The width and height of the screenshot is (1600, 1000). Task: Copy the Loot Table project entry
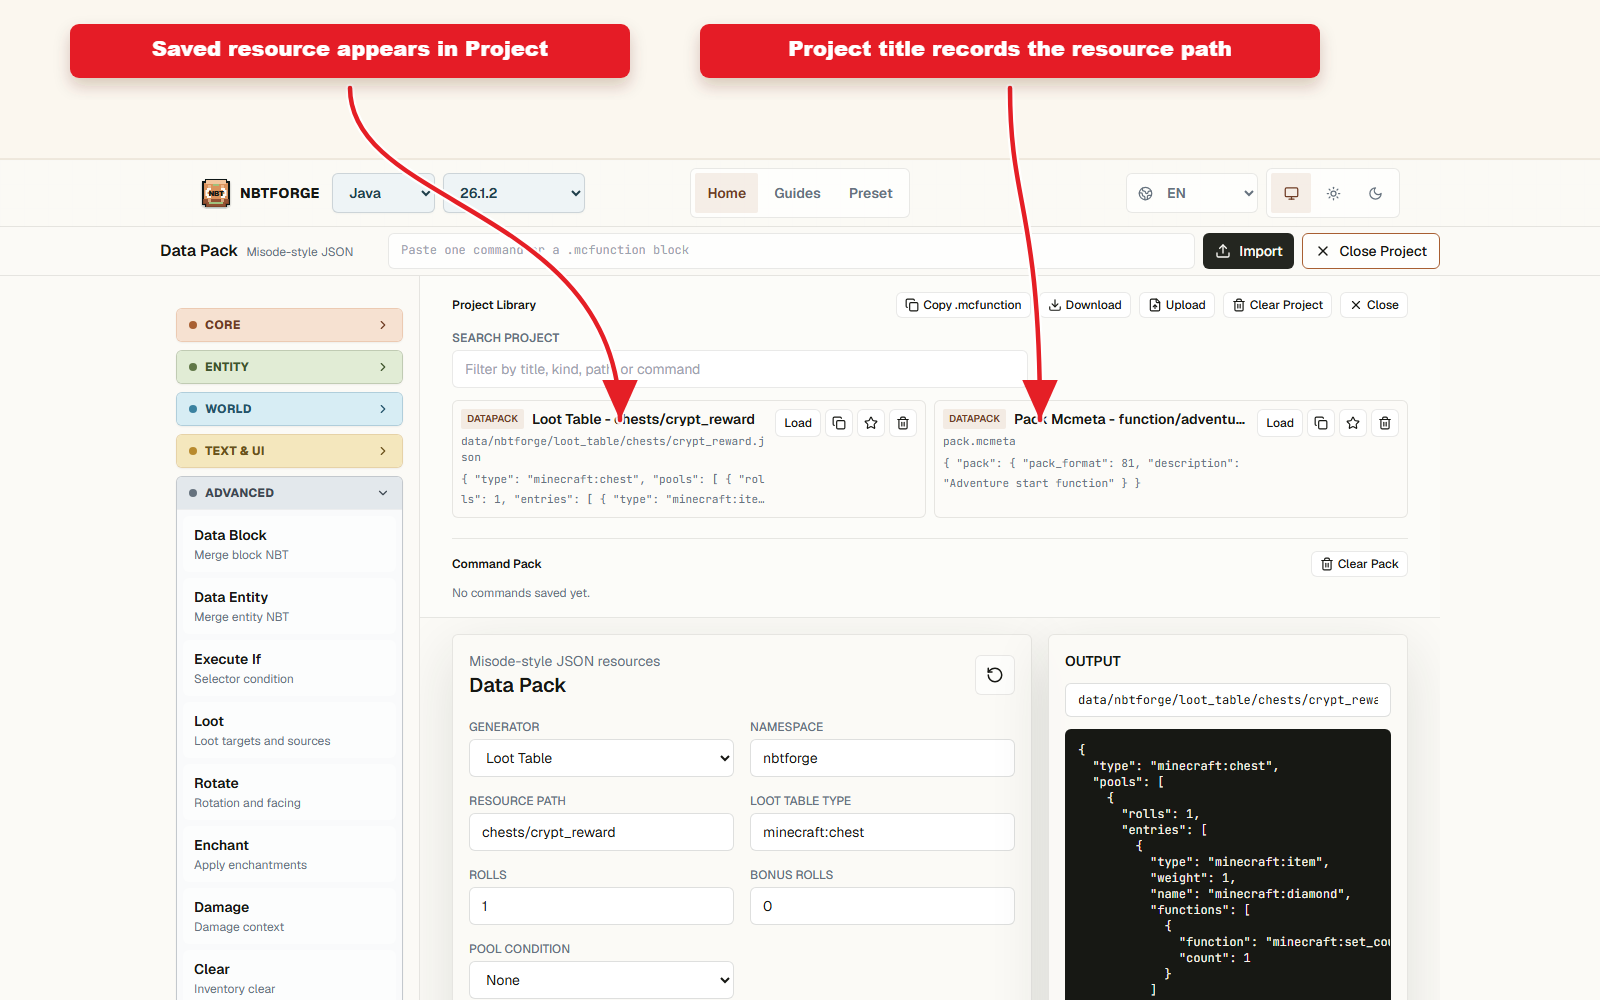[x=839, y=423]
